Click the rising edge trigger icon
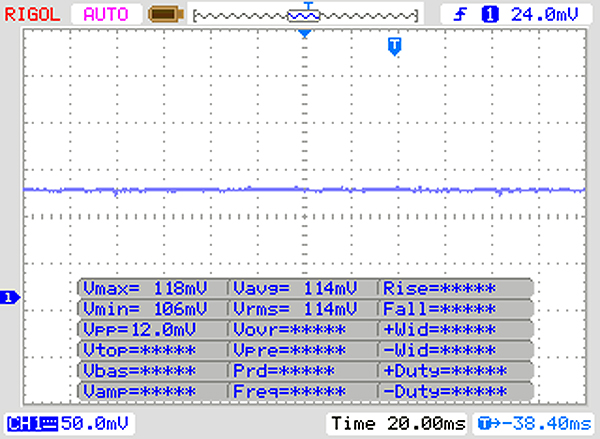Screen dimensions: 600x439 [x=460, y=15]
